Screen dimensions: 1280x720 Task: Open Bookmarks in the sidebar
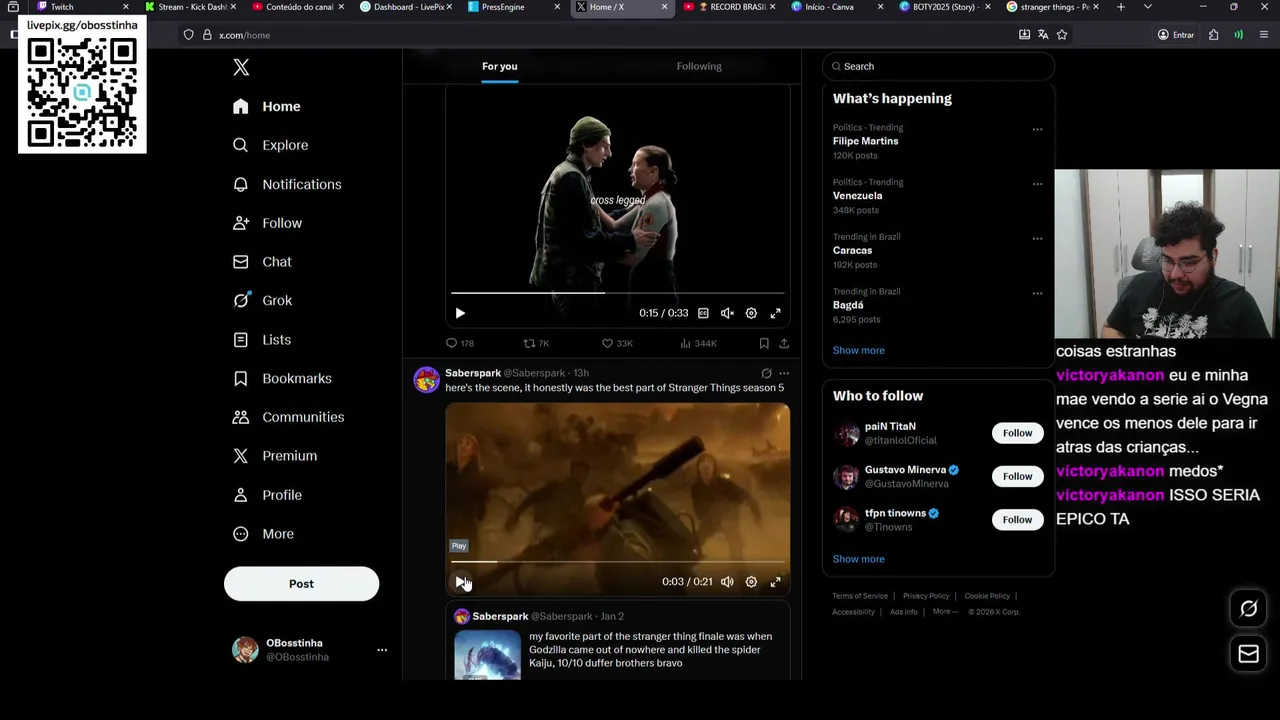click(282, 378)
